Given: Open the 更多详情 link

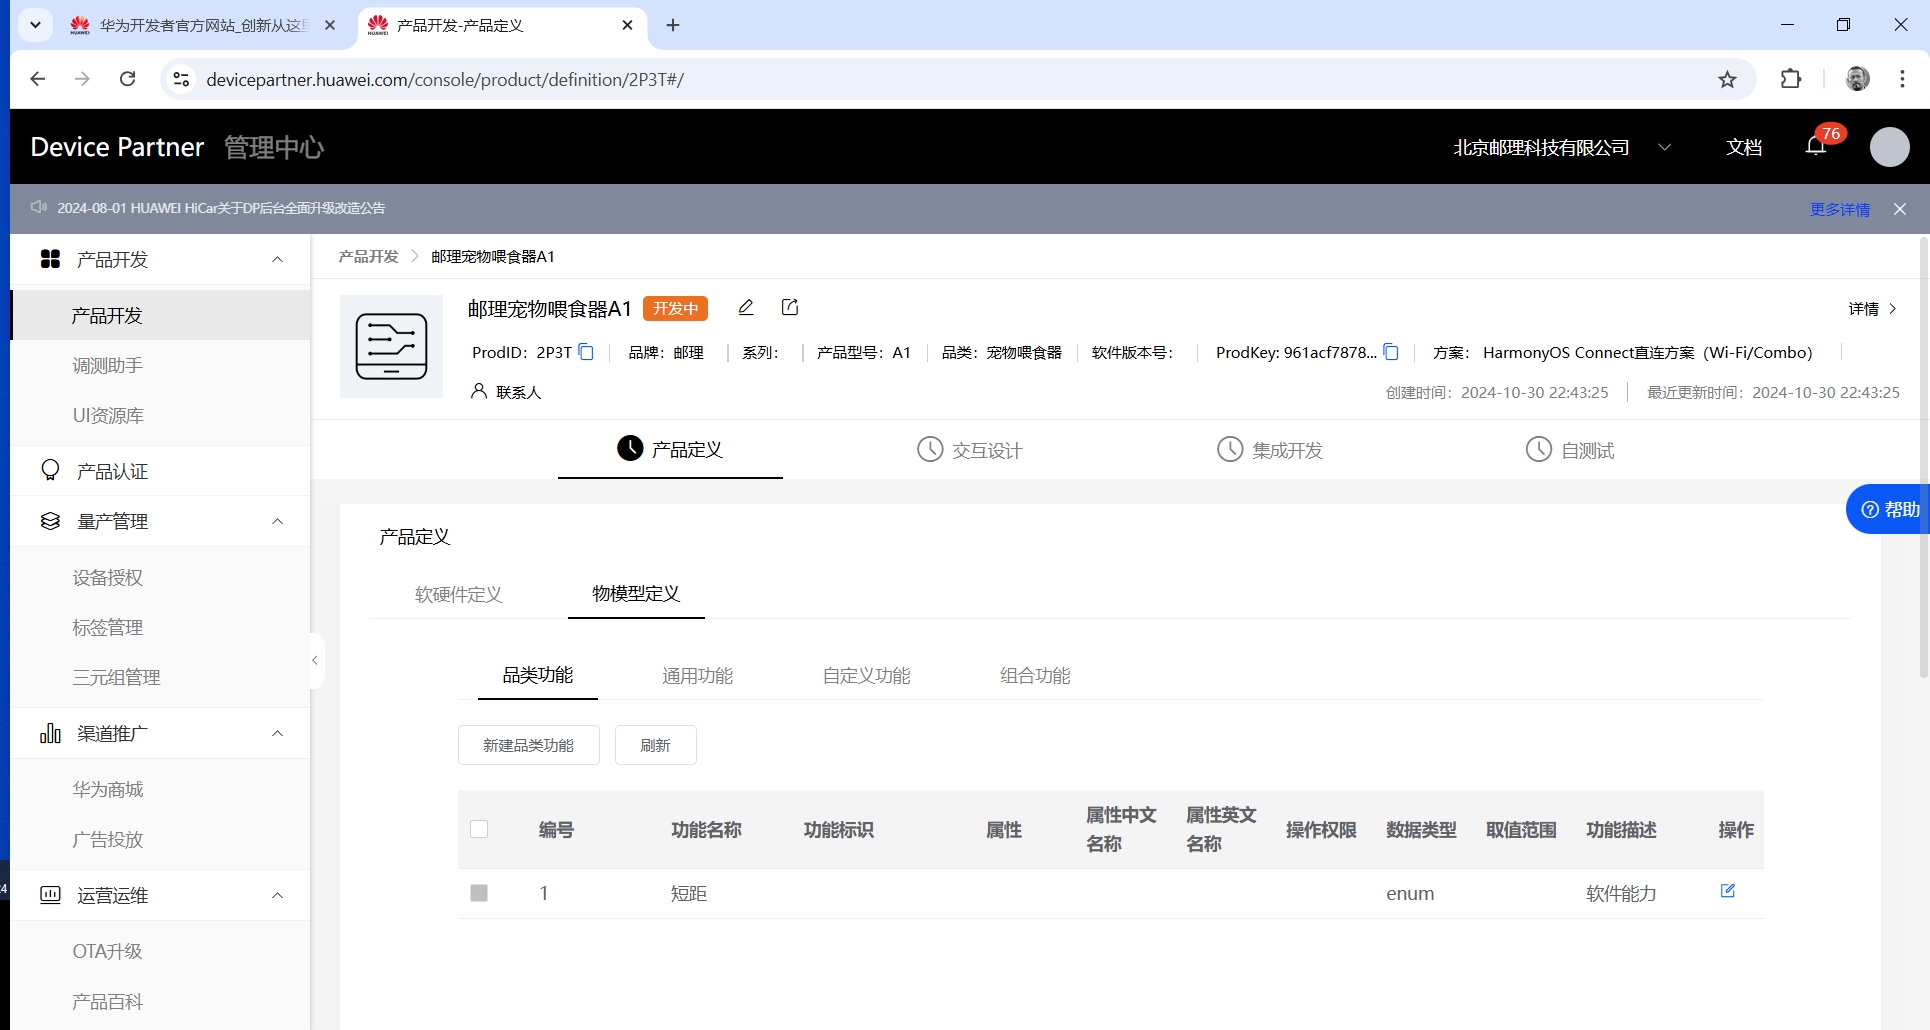Looking at the screenshot, I should (1839, 209).
